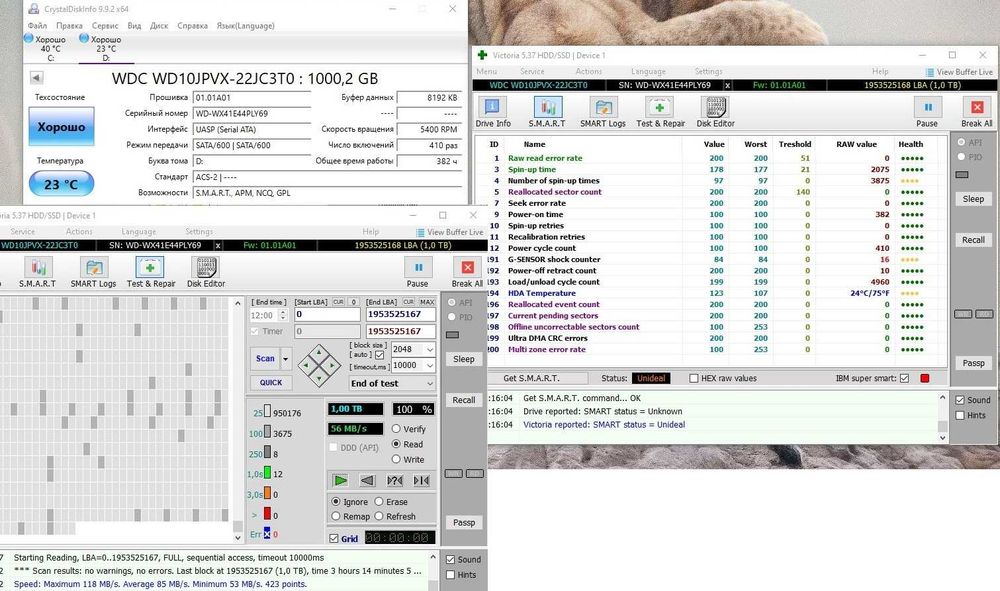Enable Hints checkbox in Victoria SMART-table window
The width and height of the screenshot is (1000, 591).
[x=960, y=415]
